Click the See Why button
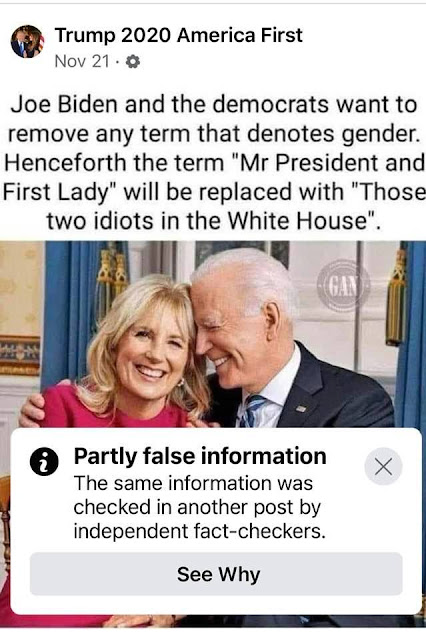Image resolution: width=426 pixels, height=640 pixels. pos(216,574)
